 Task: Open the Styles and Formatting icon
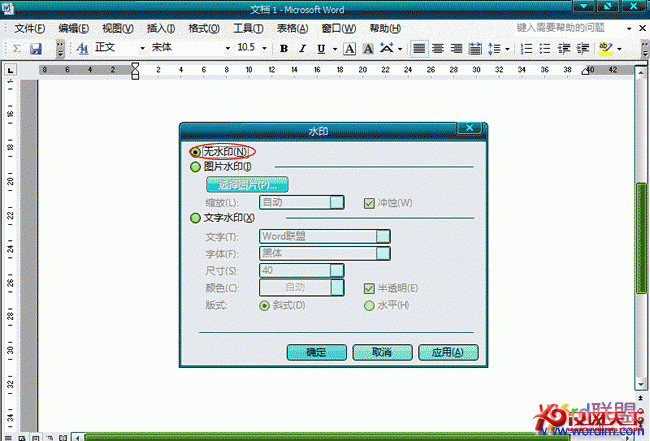82,48
